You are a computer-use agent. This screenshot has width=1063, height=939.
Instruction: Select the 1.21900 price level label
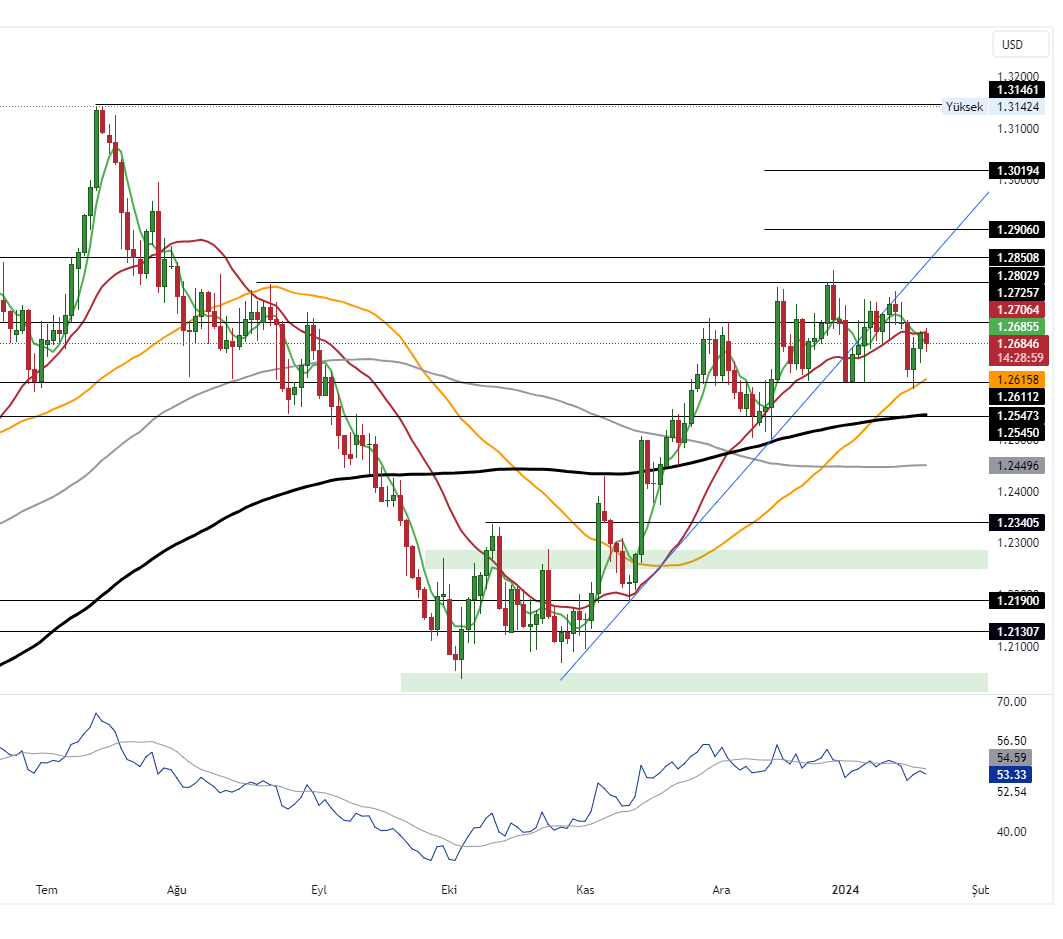pos(1017,601)
